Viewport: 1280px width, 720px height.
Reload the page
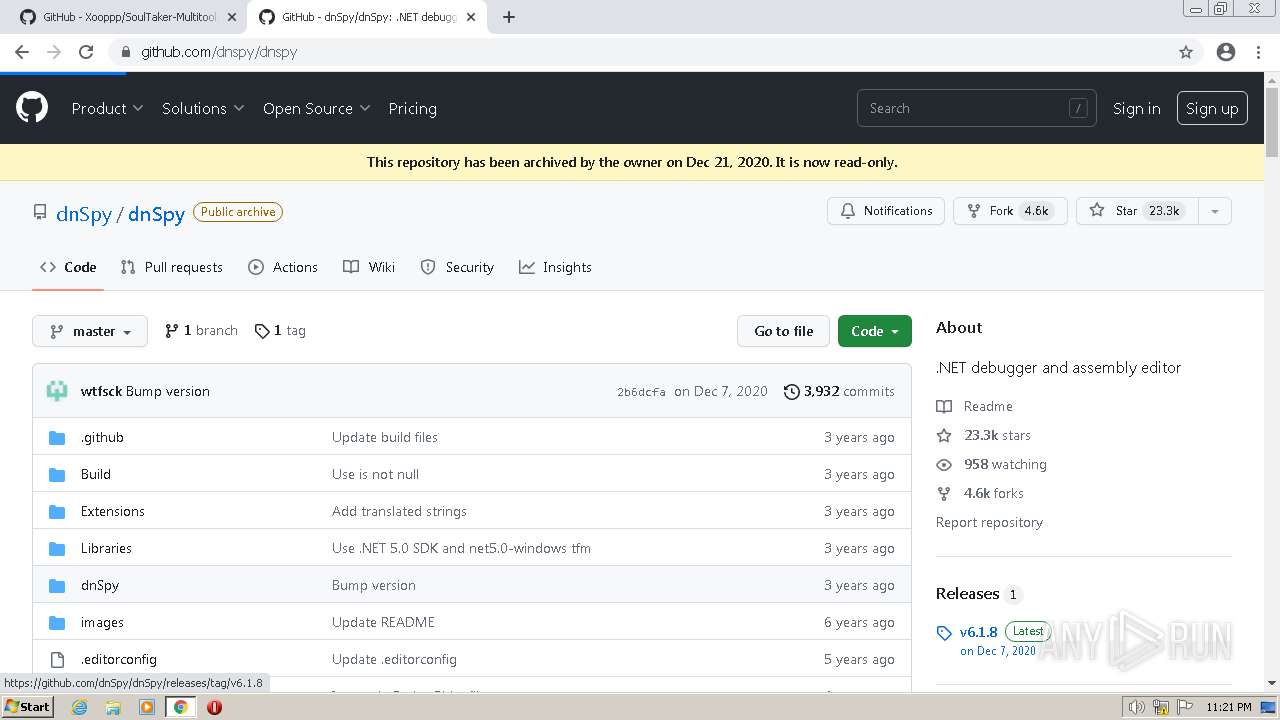point(86,52)
